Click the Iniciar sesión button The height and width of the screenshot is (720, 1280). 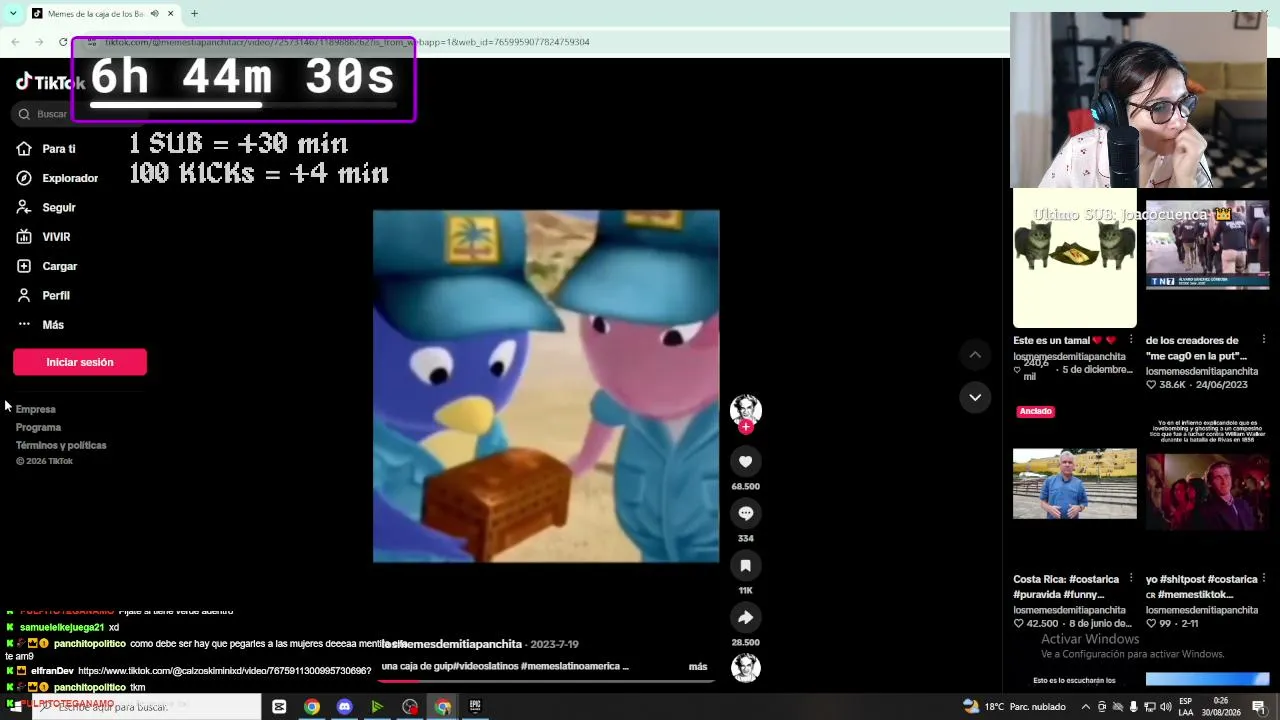80,362
